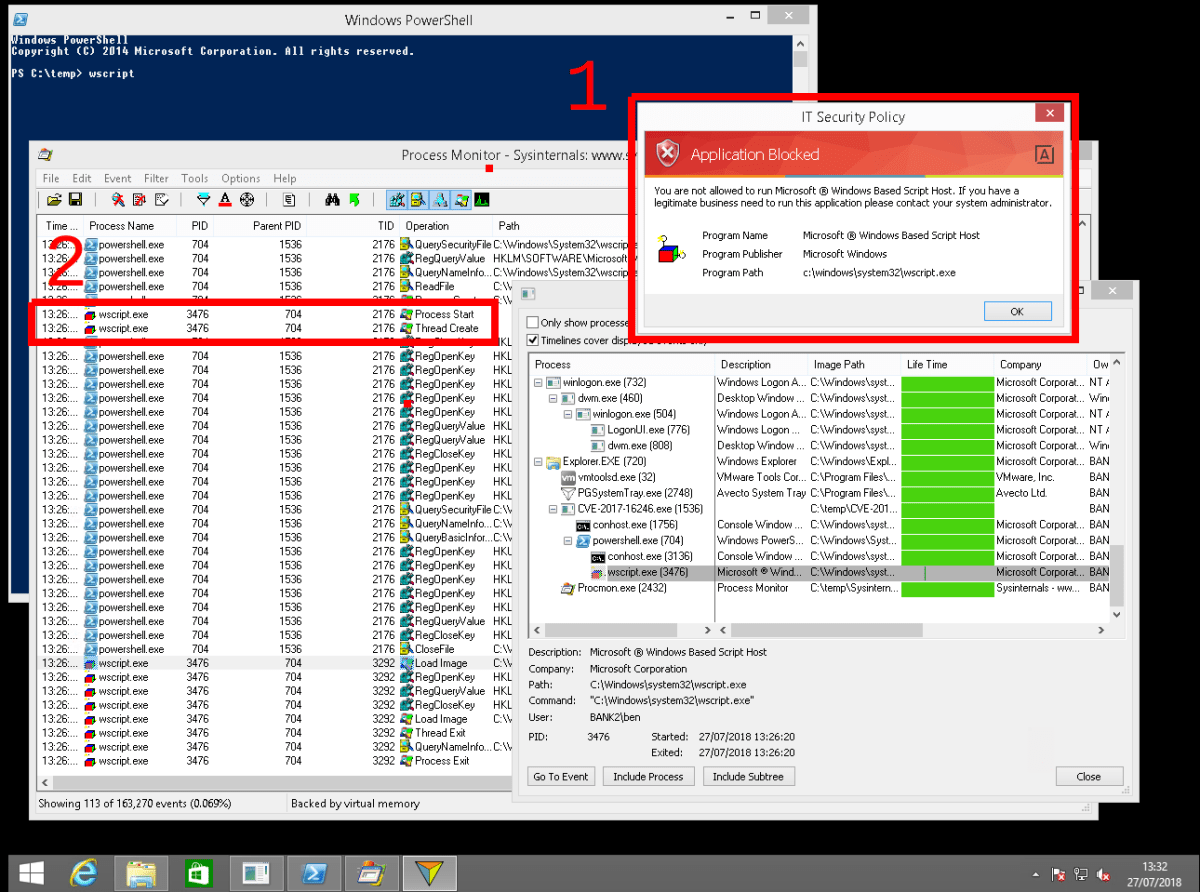Open Internet Explorer from the taskbar

[85, 872]
